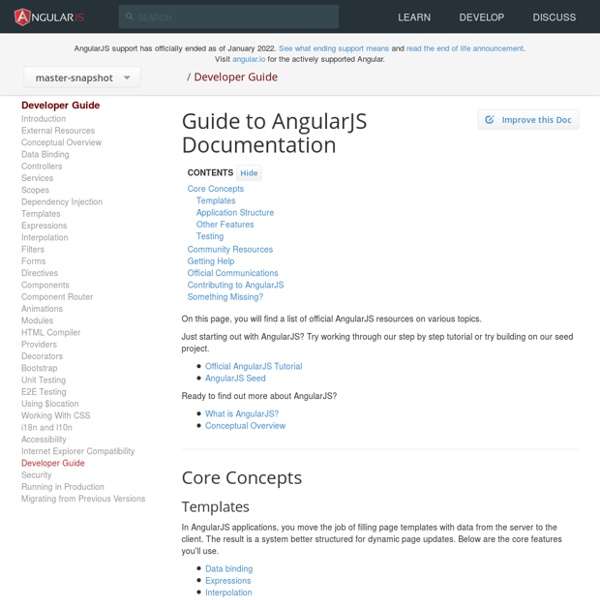Viewport: 600px width, 600px height.
Task: Click the search magnifier icon
Action: tap(129, 16)
